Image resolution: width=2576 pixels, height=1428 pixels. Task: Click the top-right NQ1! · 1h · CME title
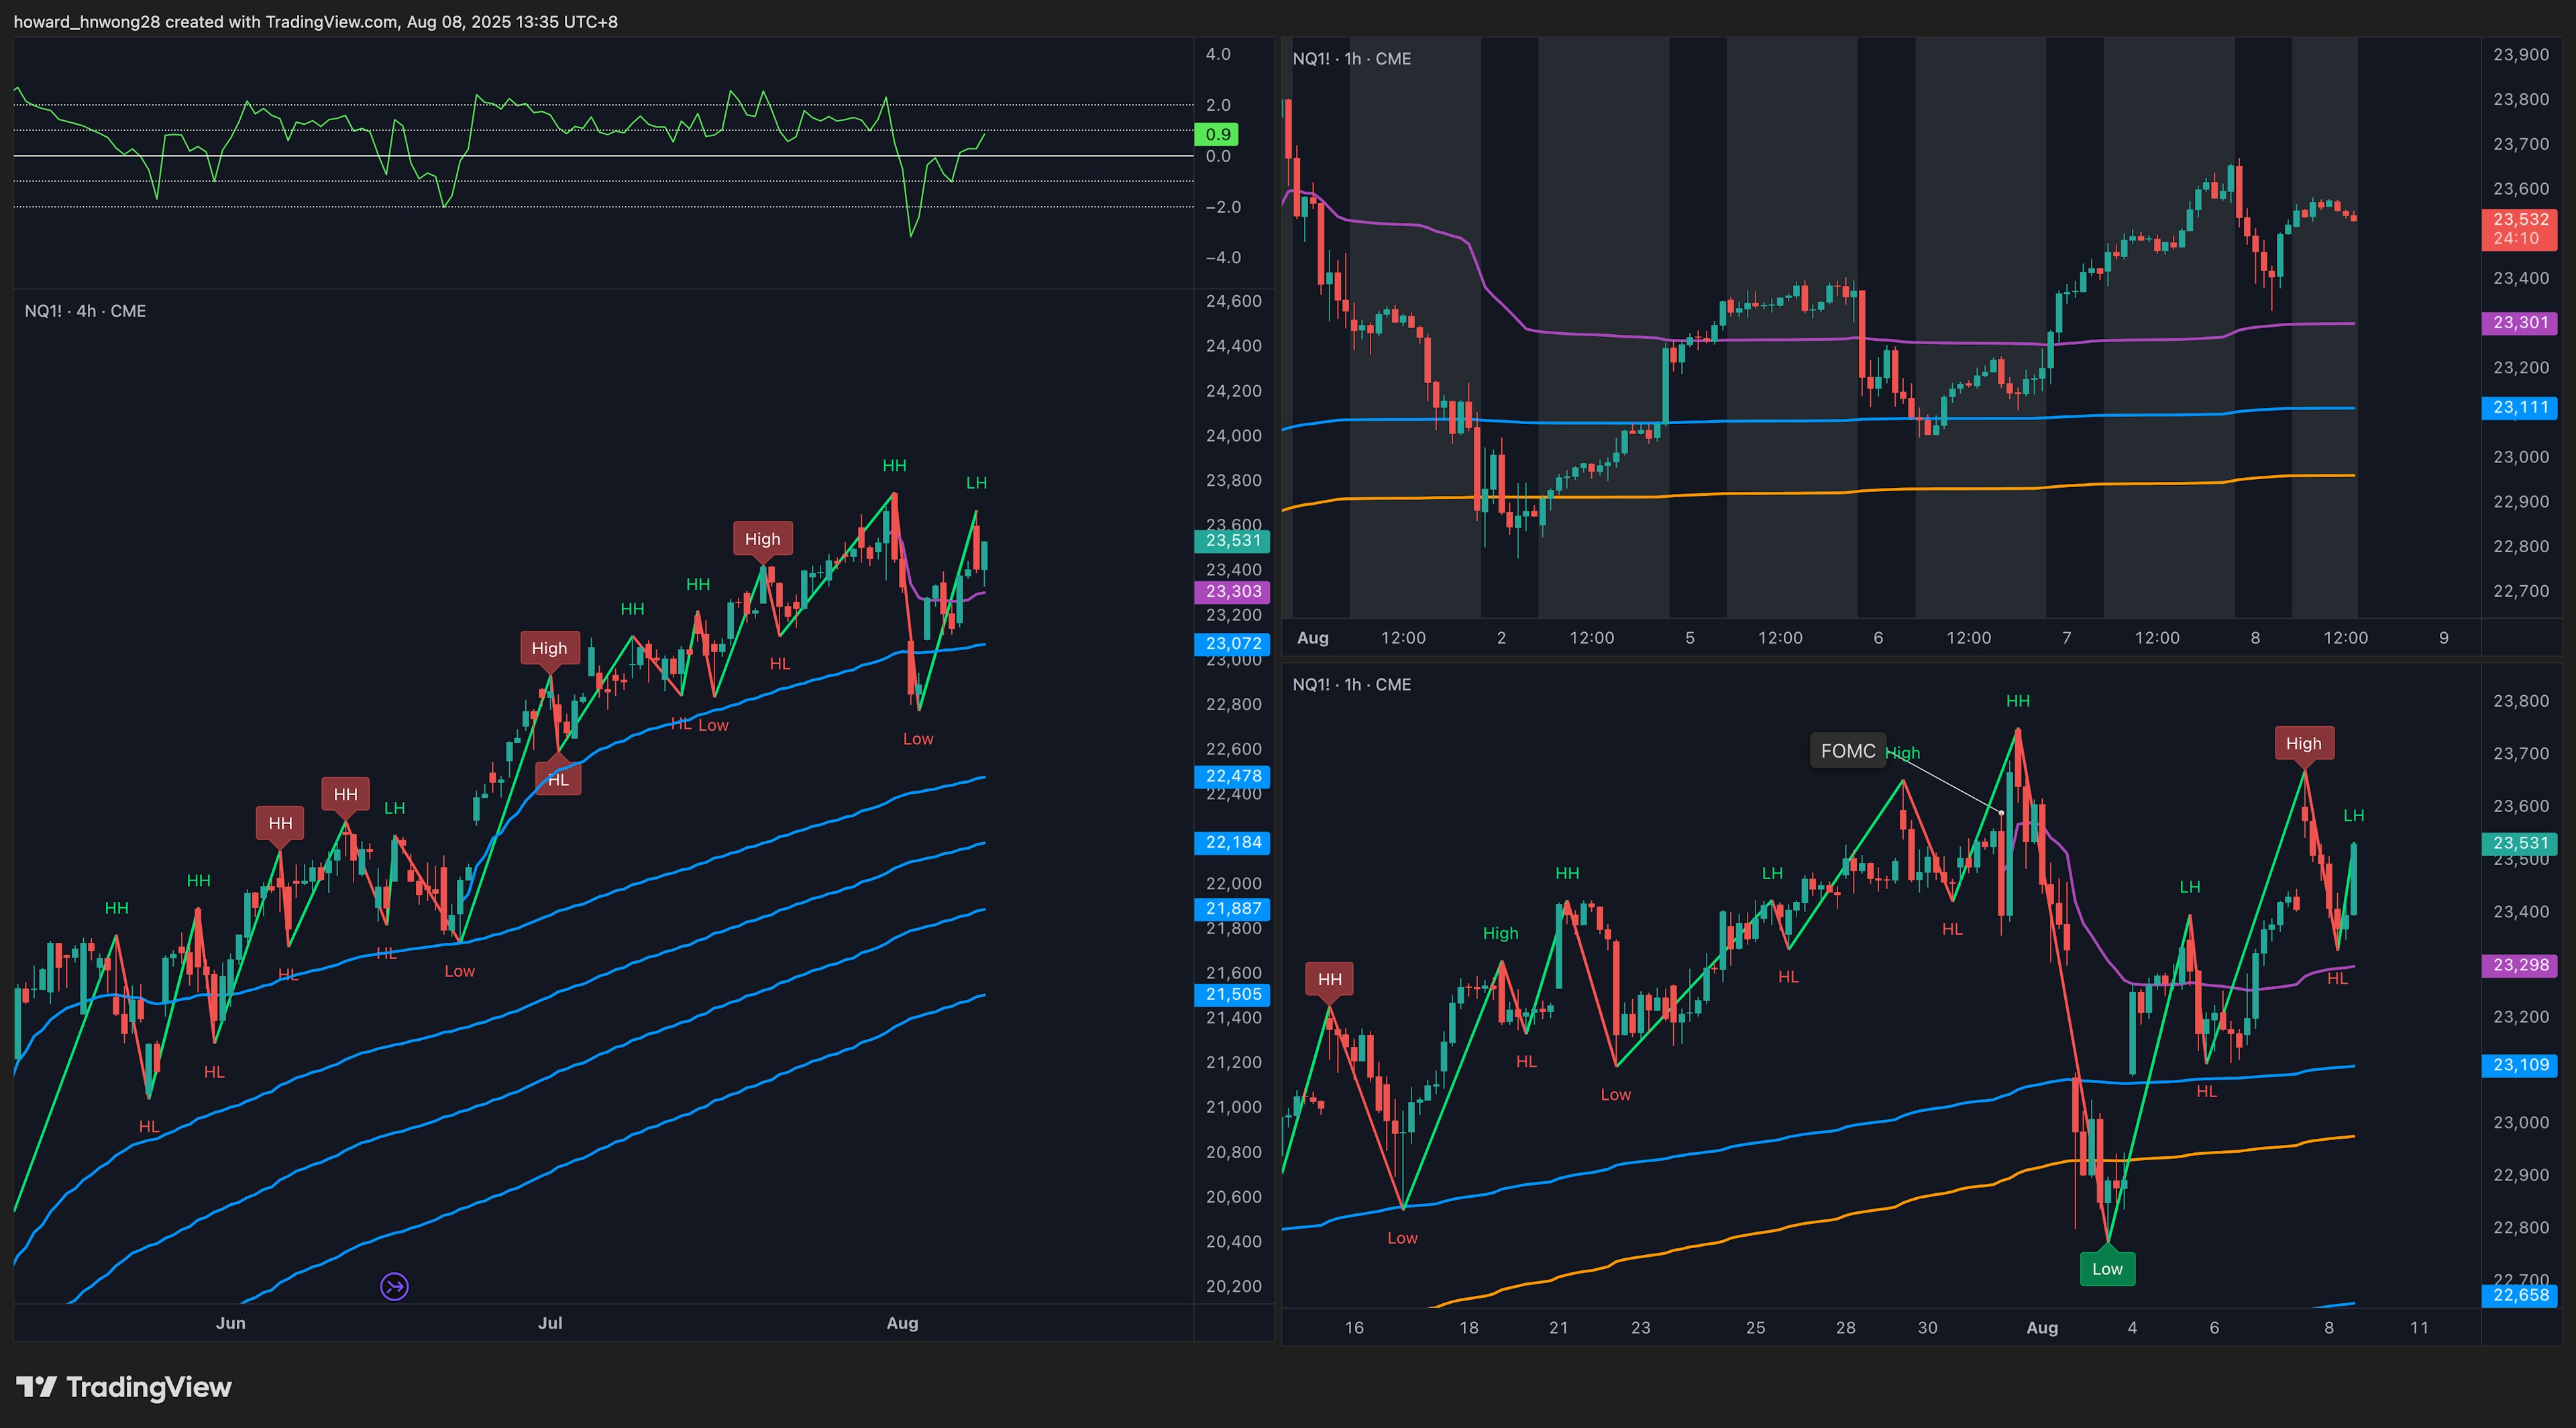pos(1351,59)
